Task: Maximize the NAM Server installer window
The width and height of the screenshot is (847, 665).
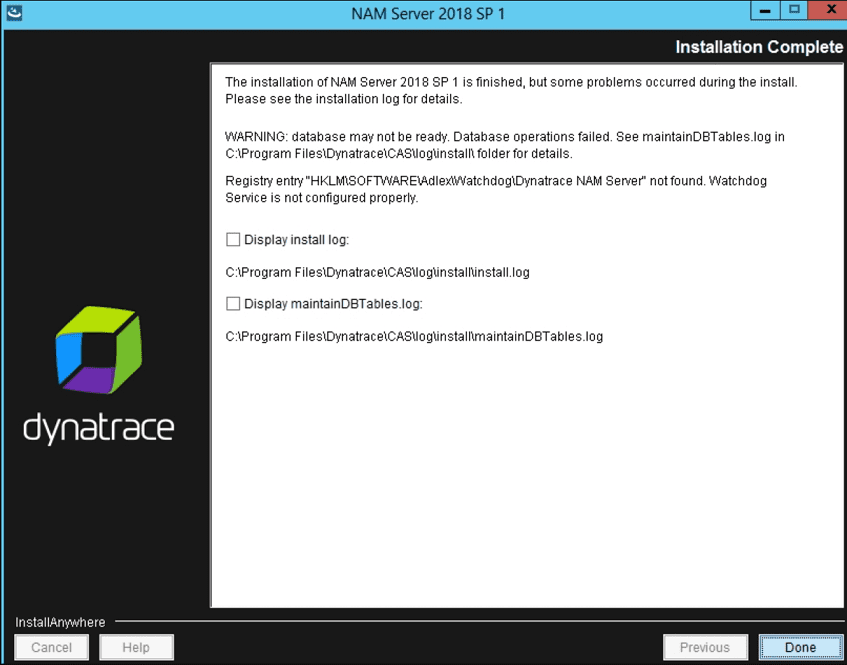Action: (794, 10)
